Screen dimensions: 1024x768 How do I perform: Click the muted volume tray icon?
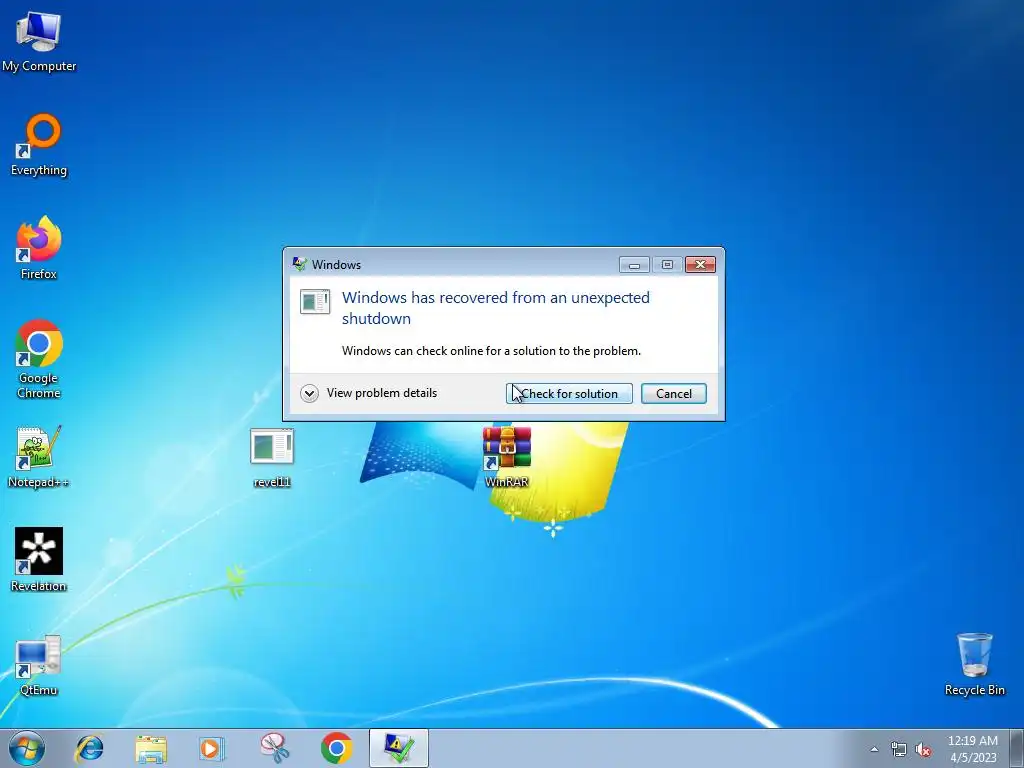[923, 749]
